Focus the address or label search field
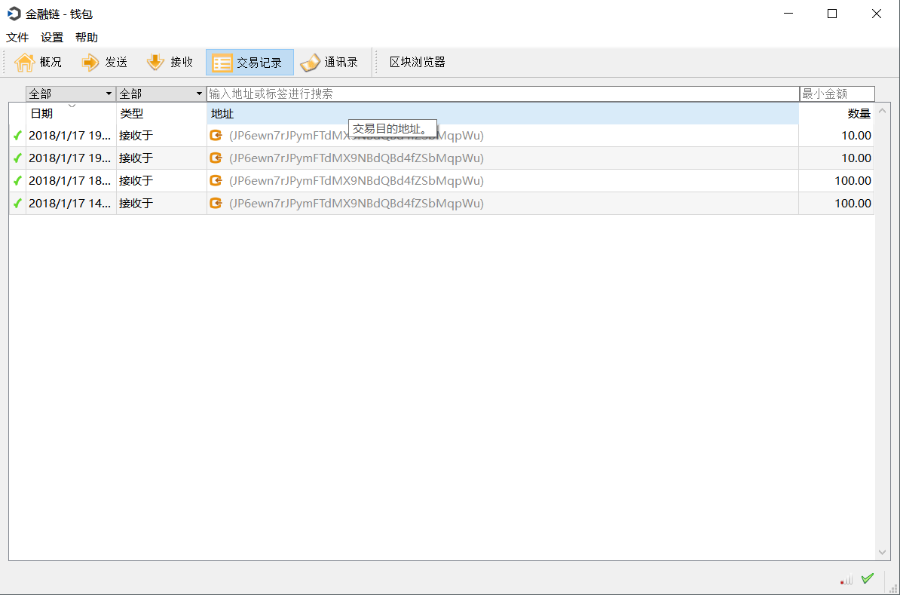This screenshot has width=900, height=595. point(503,94)
